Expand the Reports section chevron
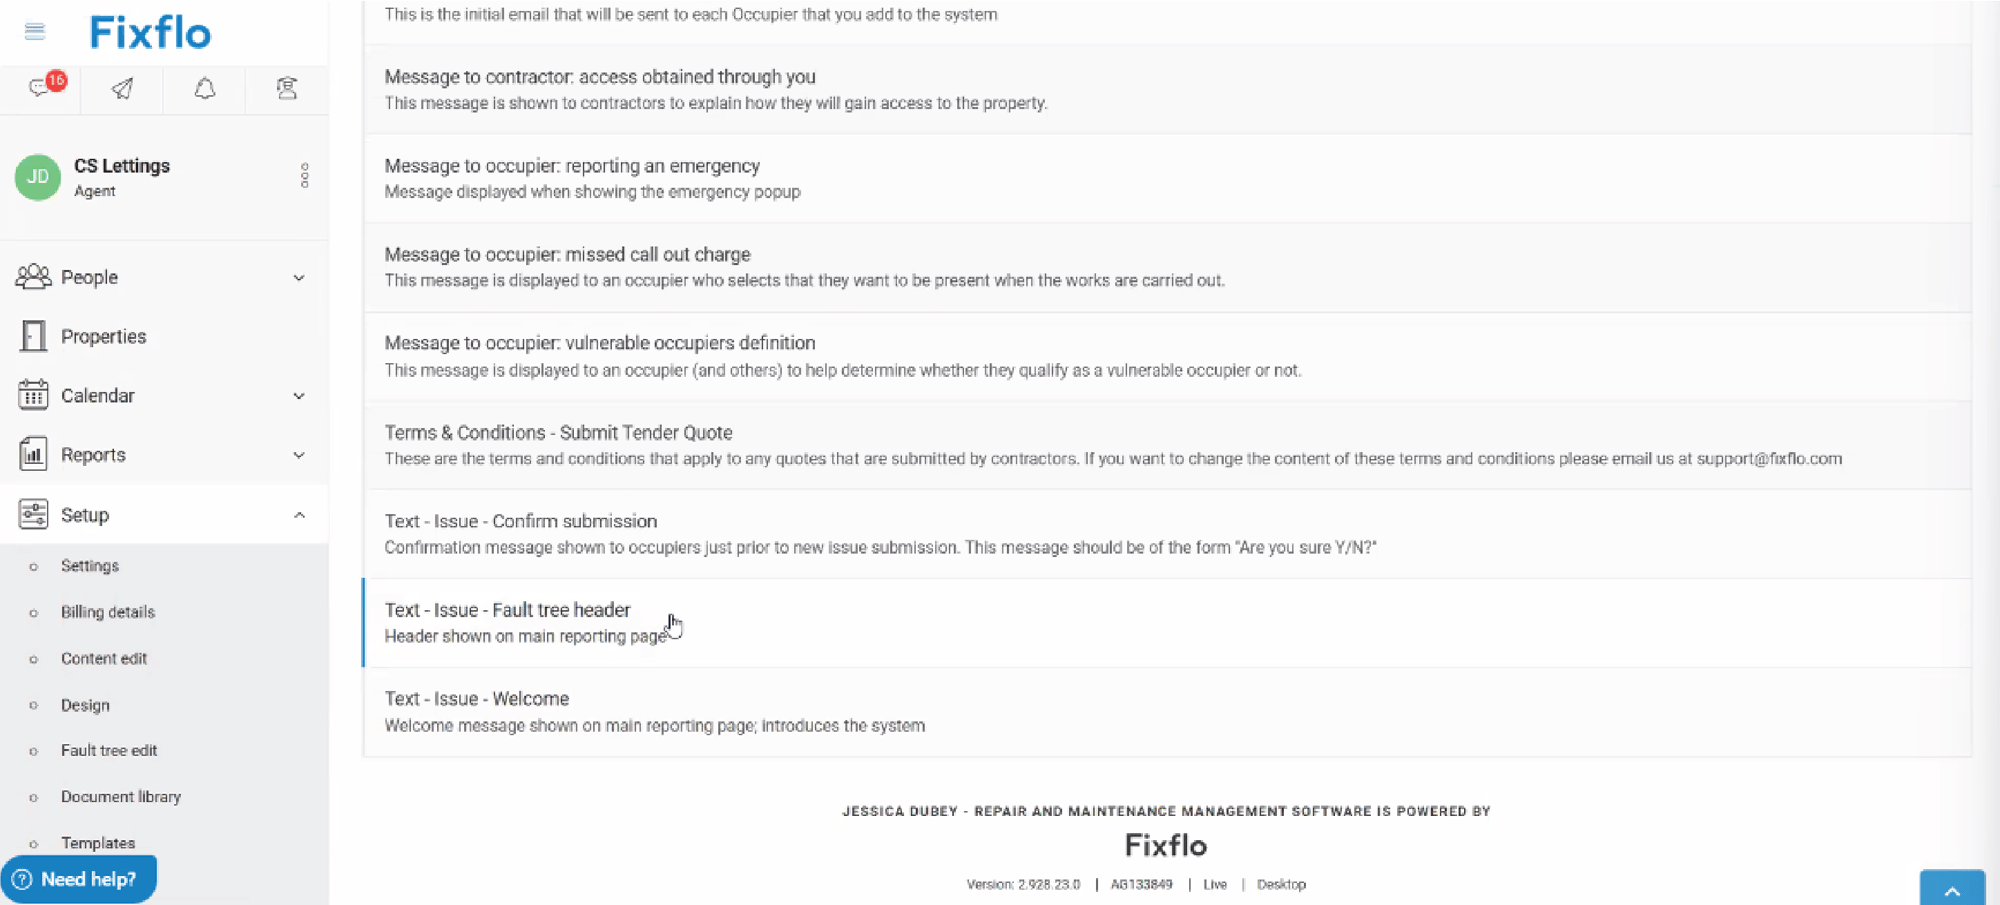The image size is (2000, 905). [x=299, y=455]
